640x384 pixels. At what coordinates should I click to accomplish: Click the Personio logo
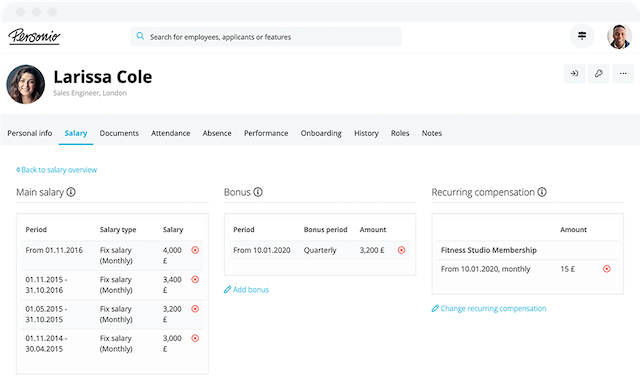(34, 37)
